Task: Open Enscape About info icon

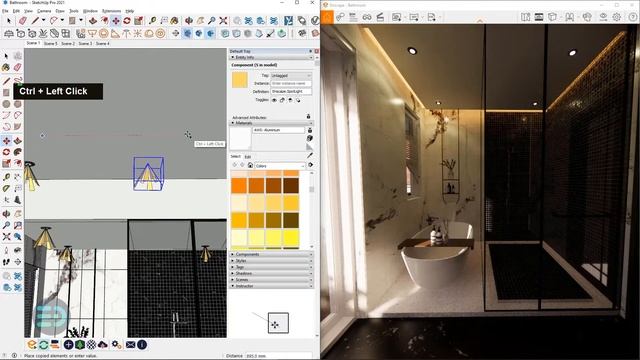Action: click(142, 345)
